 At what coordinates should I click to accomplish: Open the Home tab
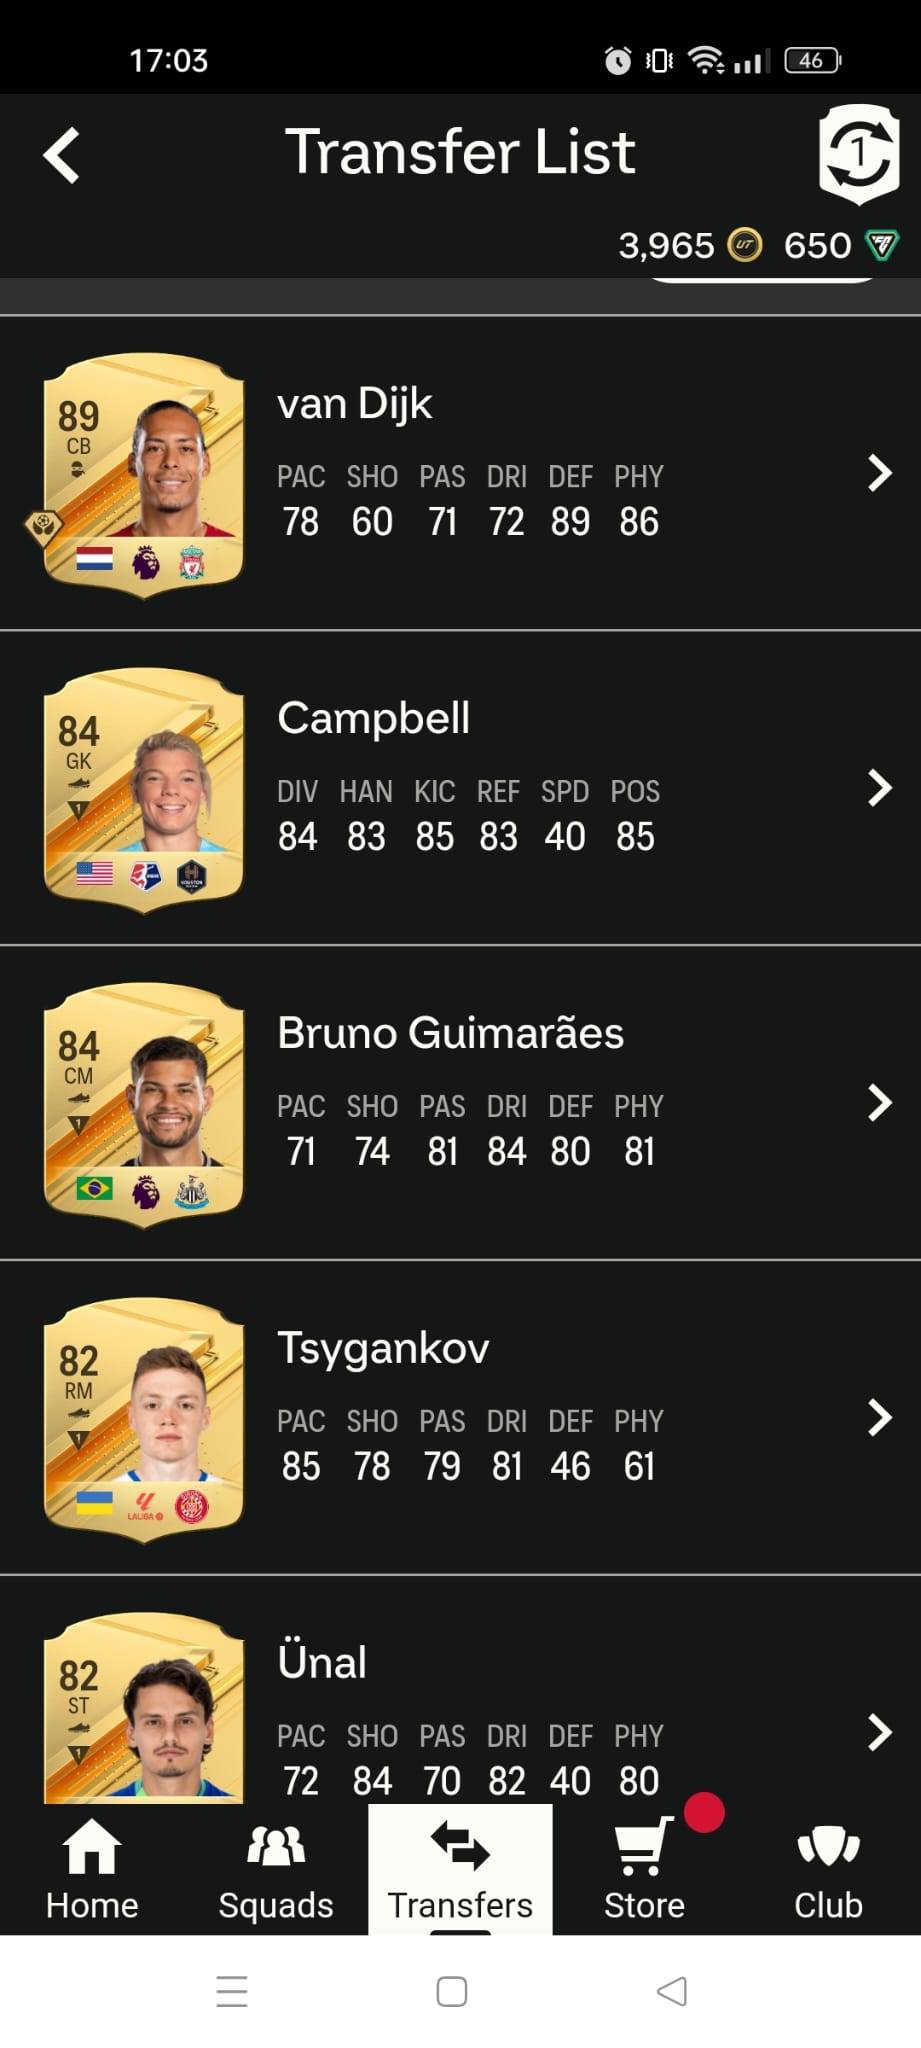point(92,1868)
